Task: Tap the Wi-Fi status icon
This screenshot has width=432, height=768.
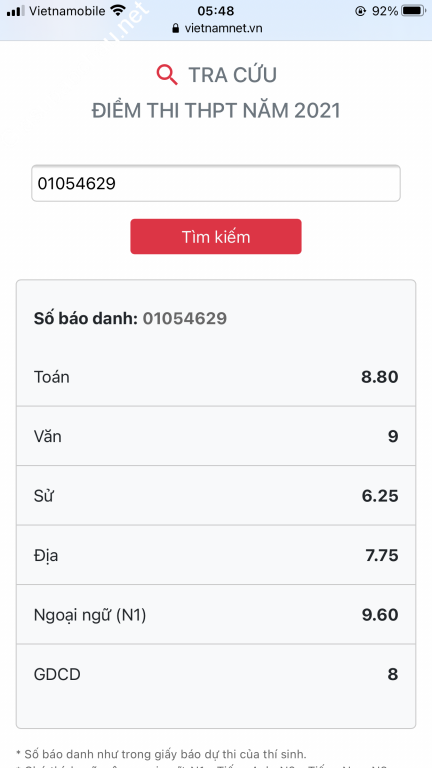Action: [x=118, y=10]
